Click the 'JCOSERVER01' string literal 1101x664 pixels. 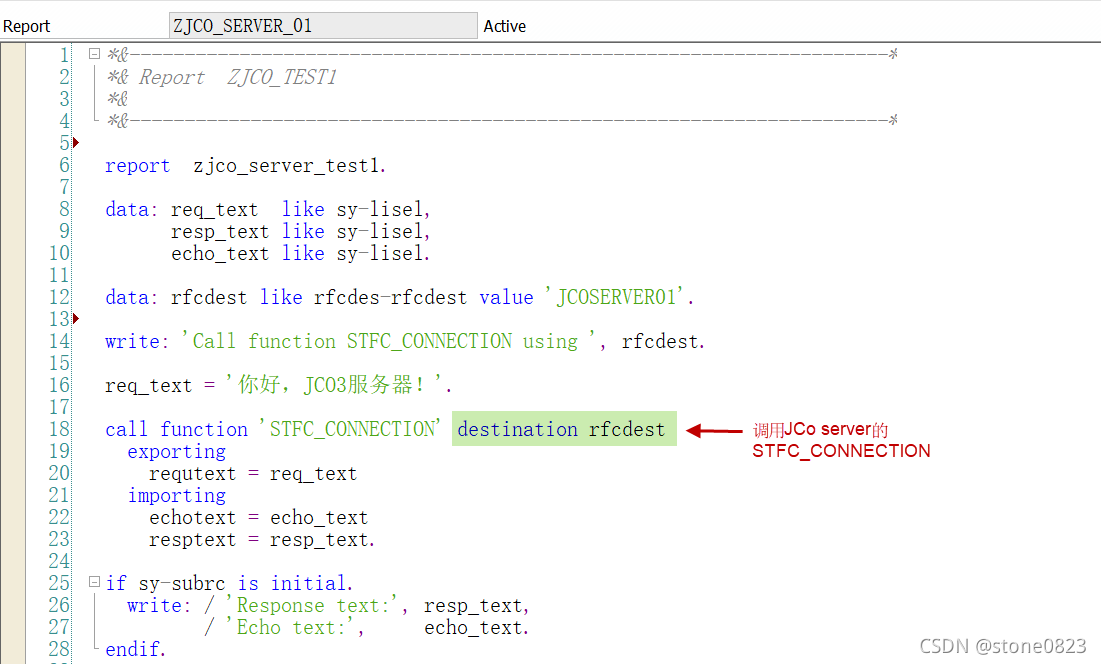click(x=614, y=297)
